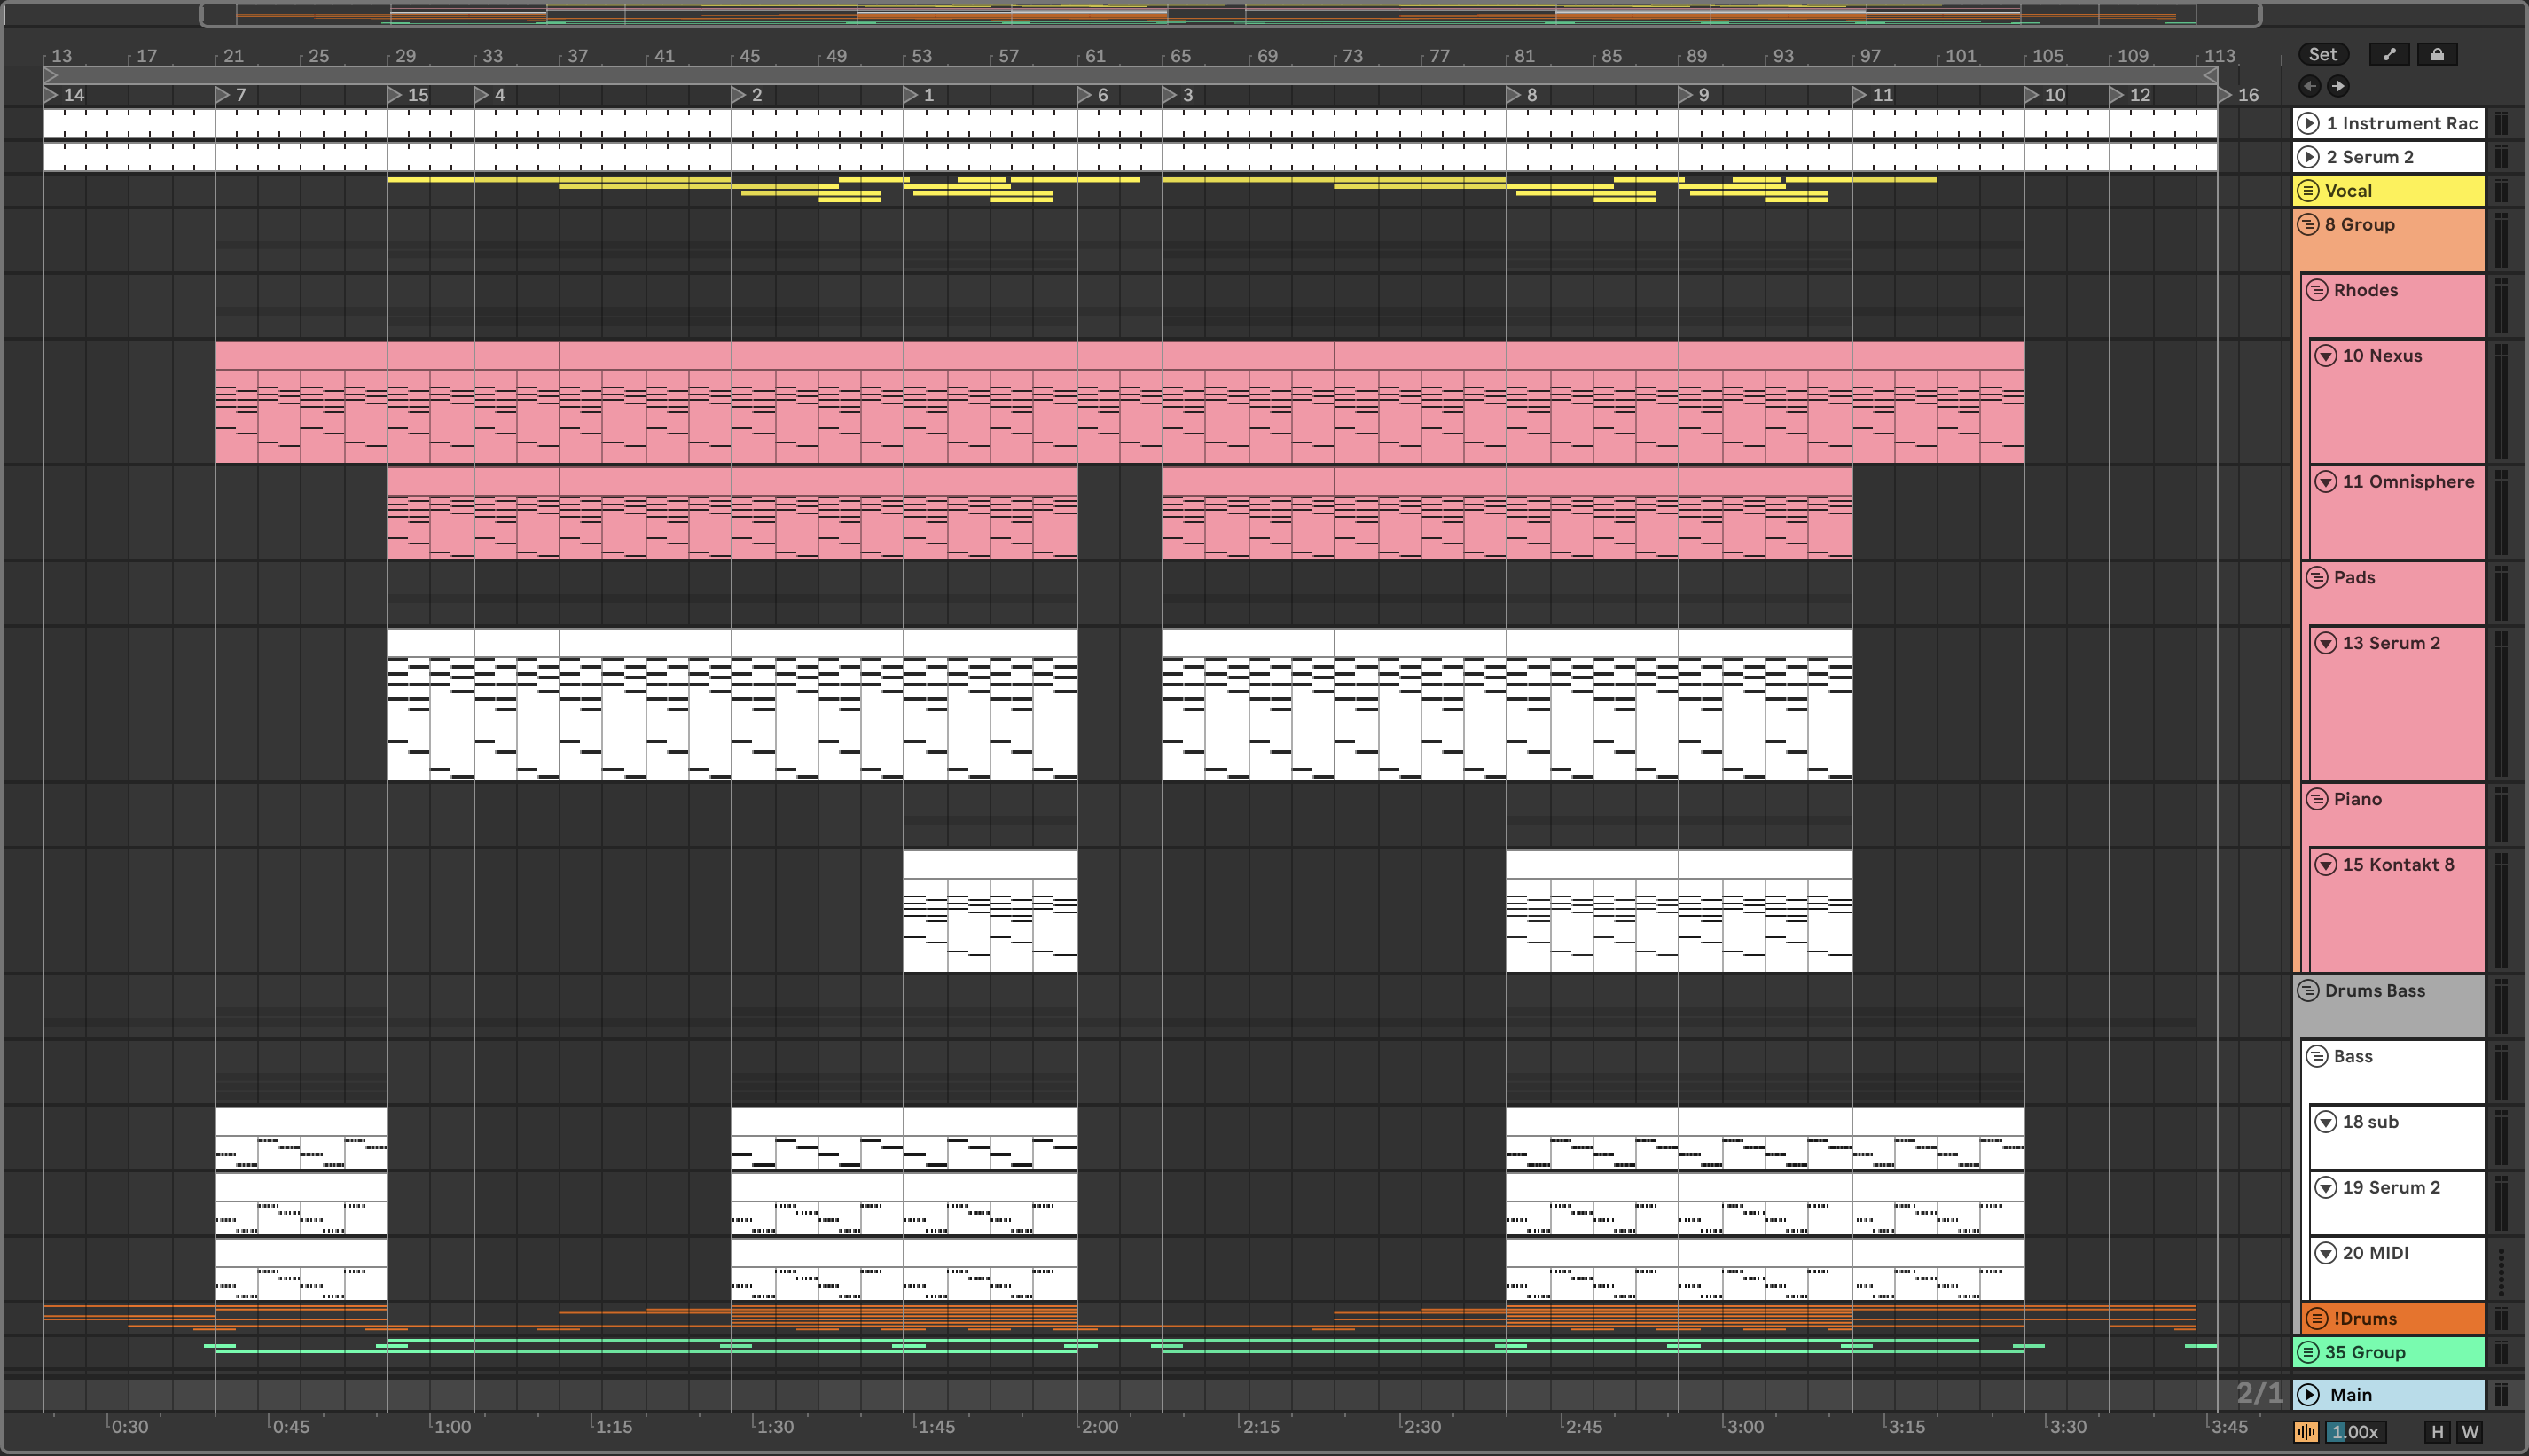This screenshot has height=1456, width=2529.
Task: Unfold the Vocal group track
Action: click(x=2308, y=190)
